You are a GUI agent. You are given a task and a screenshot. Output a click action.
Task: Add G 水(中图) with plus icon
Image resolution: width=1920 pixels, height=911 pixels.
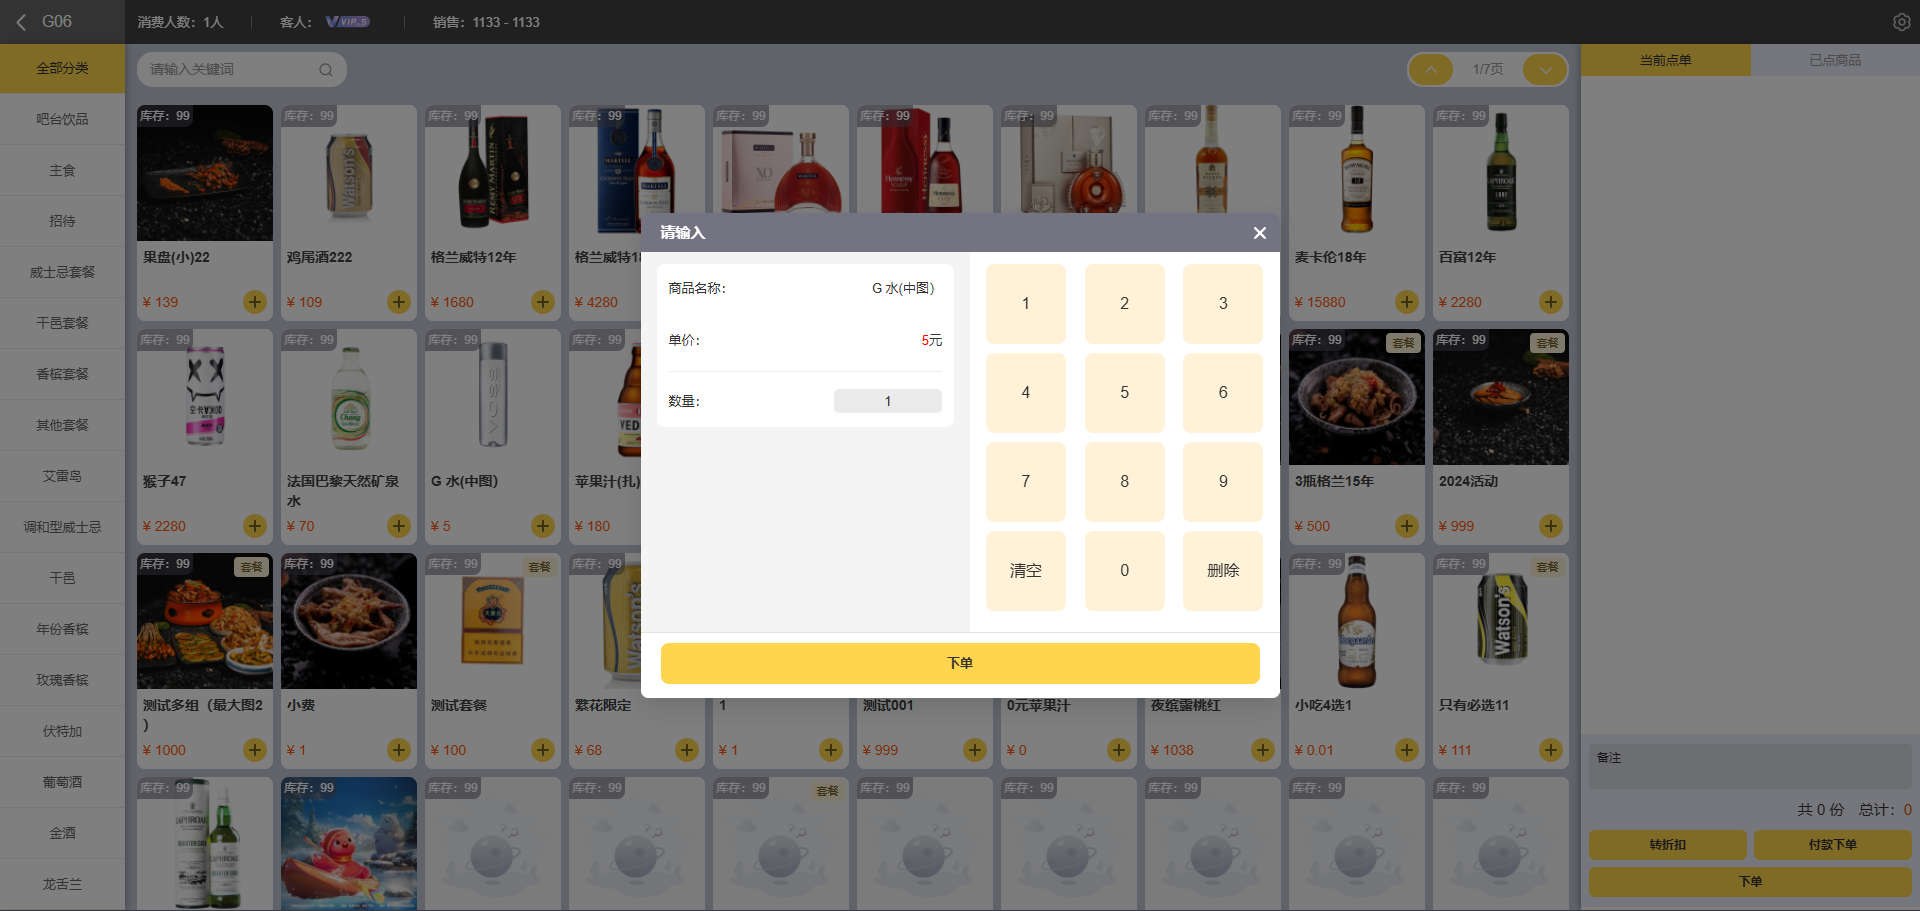click(543, 526)
